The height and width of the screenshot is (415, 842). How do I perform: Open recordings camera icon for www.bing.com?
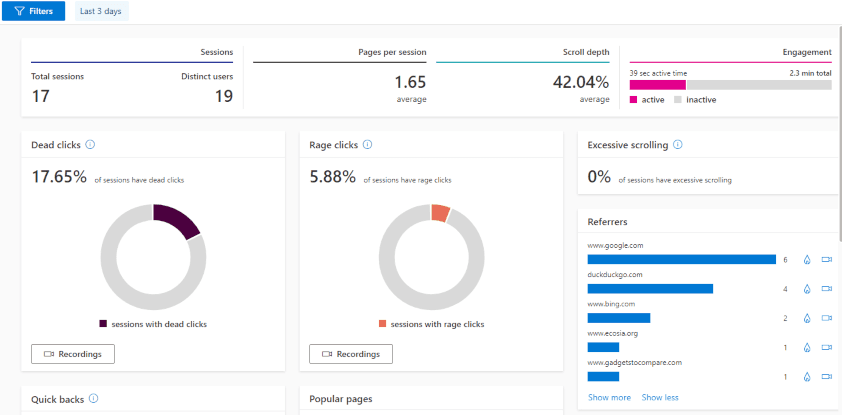(x=826, y=318)
